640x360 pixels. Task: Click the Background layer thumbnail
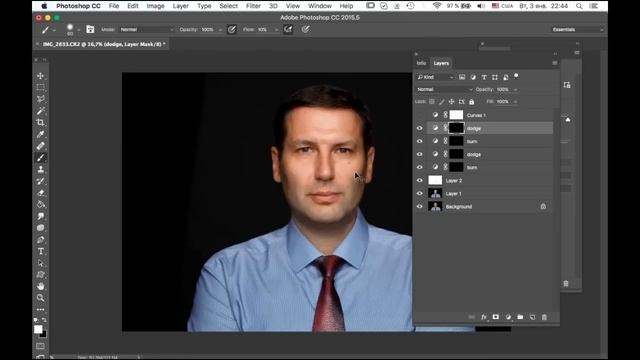coord(435,207)
